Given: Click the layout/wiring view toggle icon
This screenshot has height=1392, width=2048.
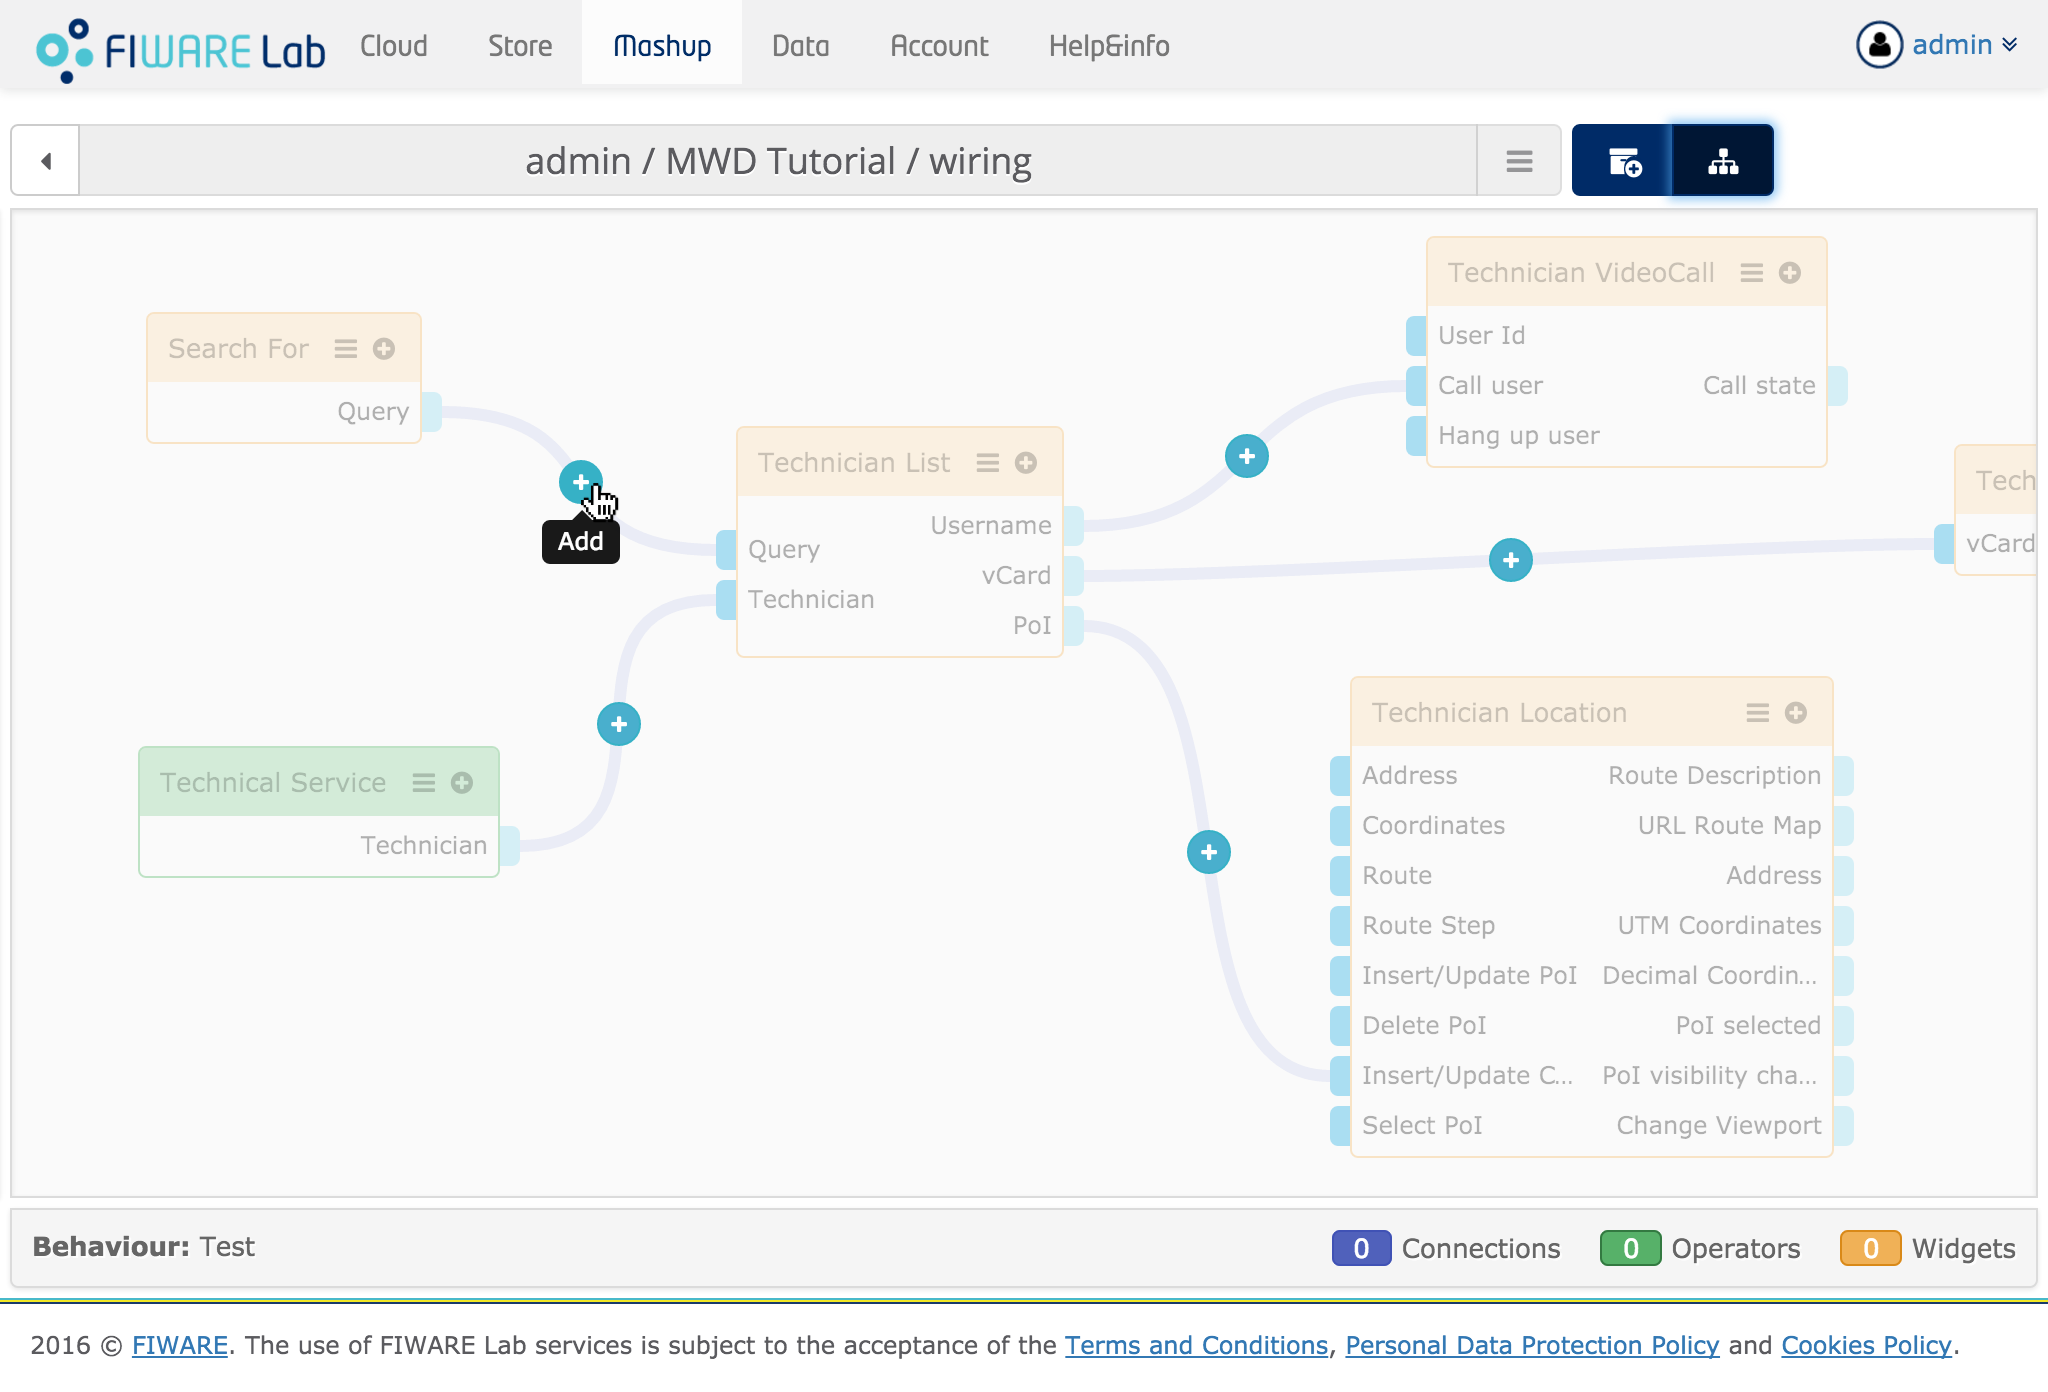Looking at the screenshot, I should [1725, 158].
